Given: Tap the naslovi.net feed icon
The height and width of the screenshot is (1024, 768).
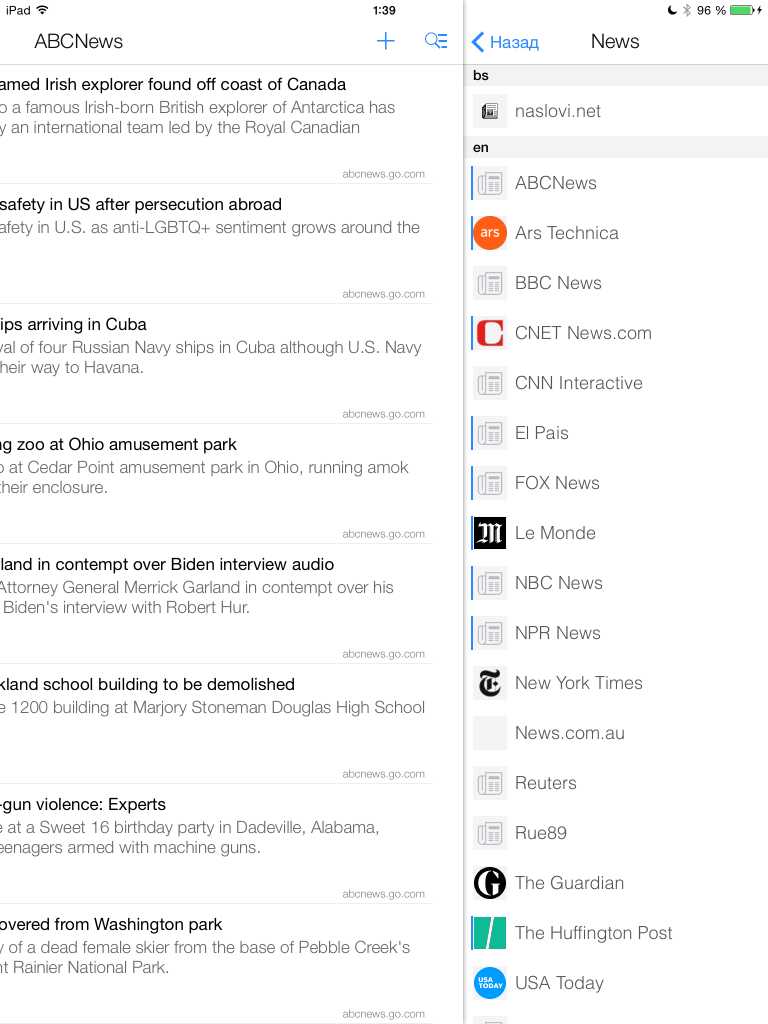Looking at the screenshot, I should pos(490,111).
